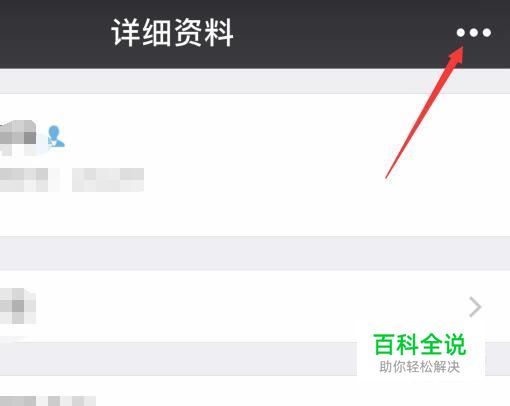Expand the row with the right chevron
Viewport: 510px width, 406px height.
(x=475, y=307)
